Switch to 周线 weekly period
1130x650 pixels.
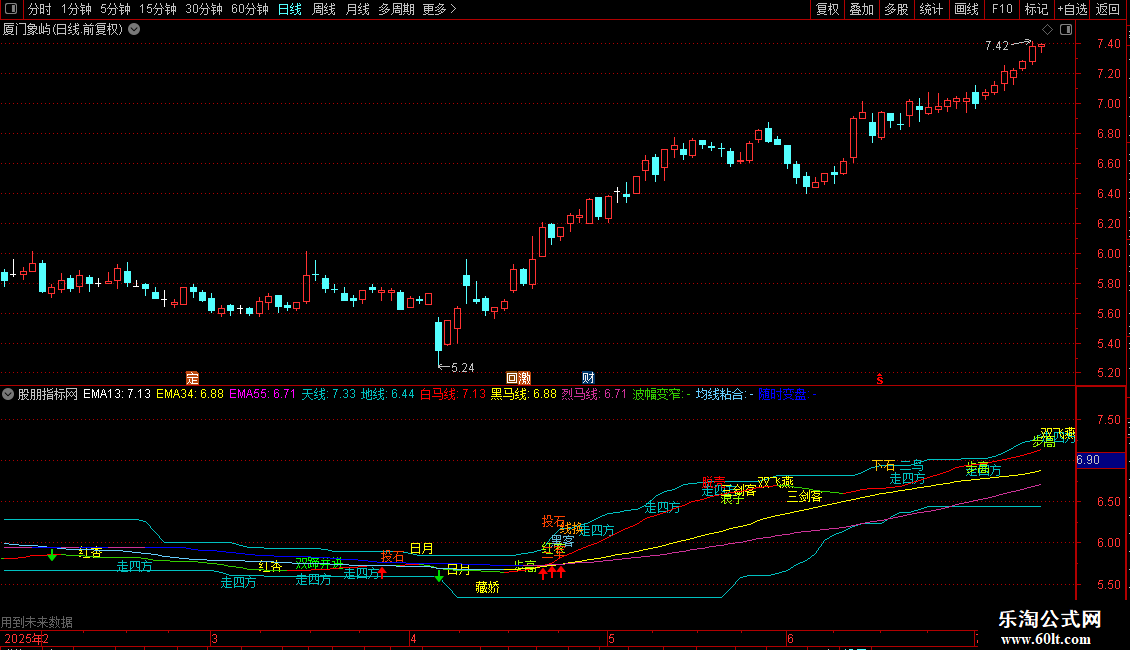coord(324,9)
